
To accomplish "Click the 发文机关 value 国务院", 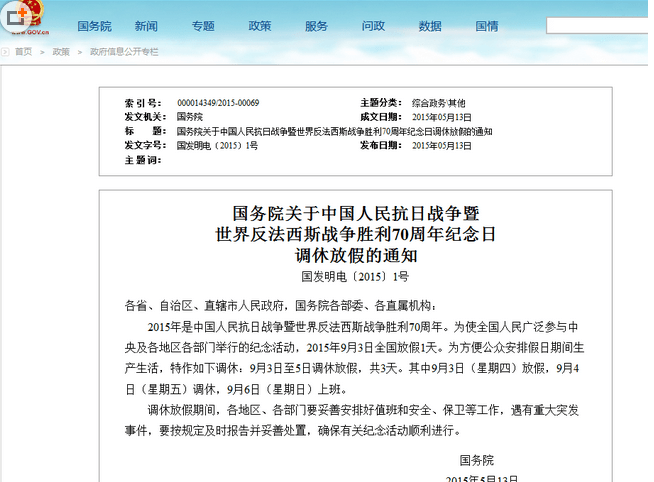I will 190,117.
